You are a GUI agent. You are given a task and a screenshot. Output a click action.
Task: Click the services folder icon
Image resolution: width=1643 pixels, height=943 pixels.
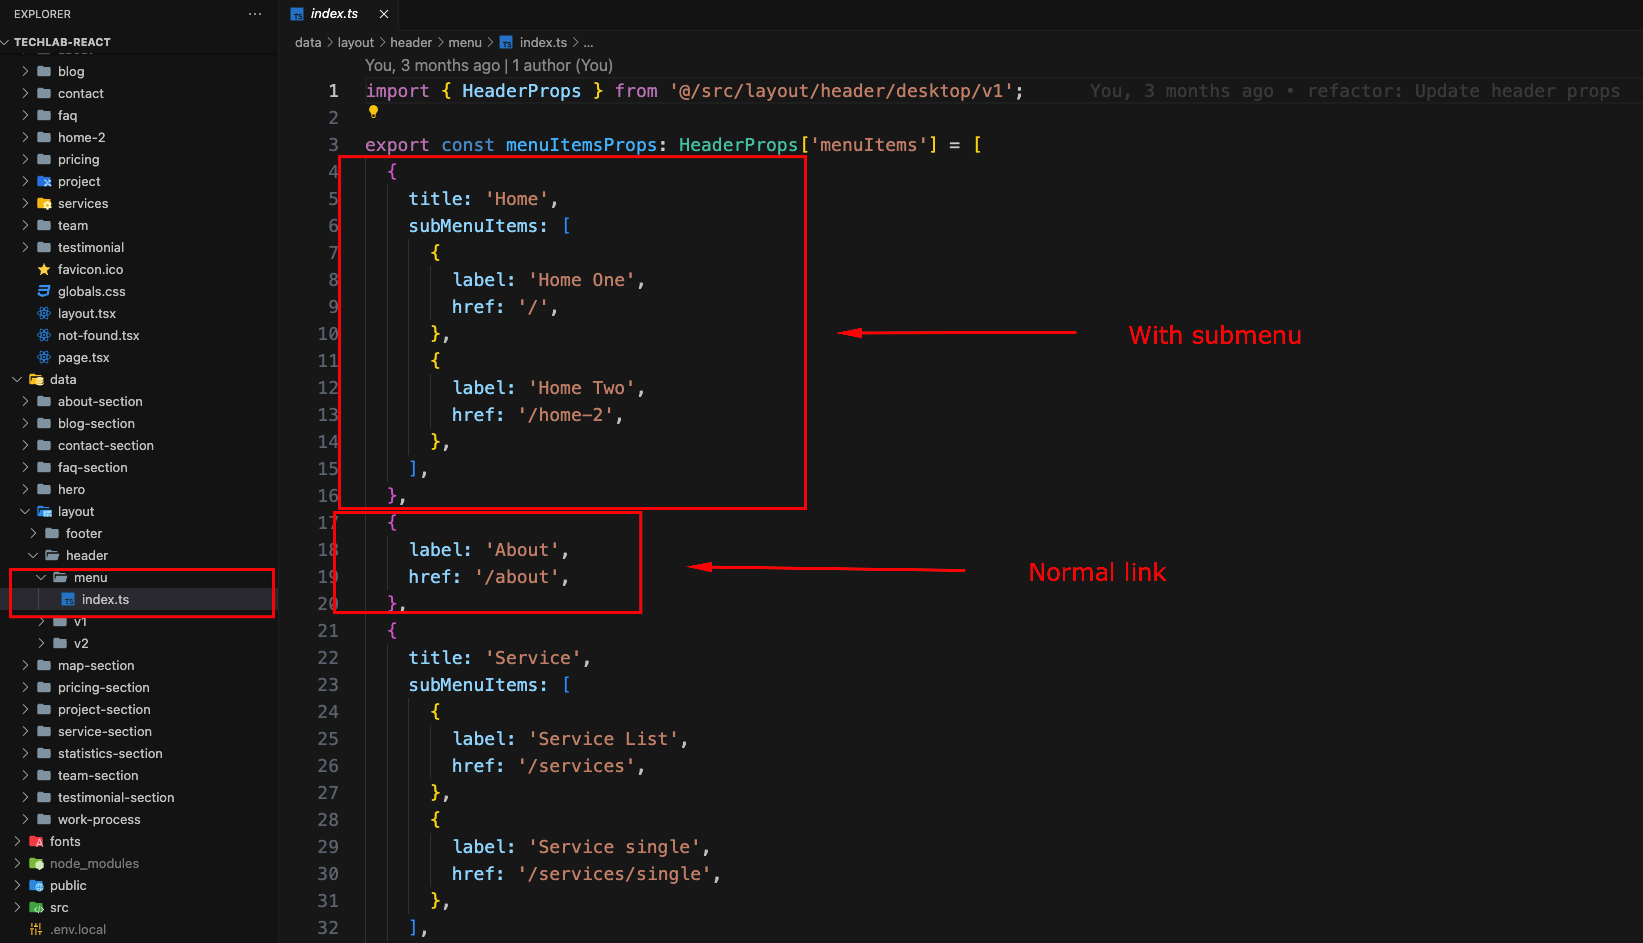(44, 204)
